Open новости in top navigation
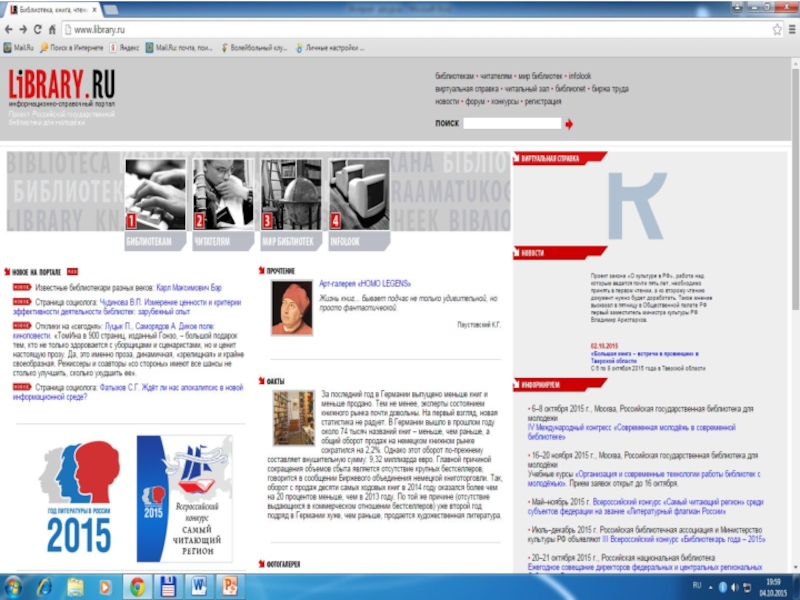The height and width of the screenshot is (600, 800). 447,102
